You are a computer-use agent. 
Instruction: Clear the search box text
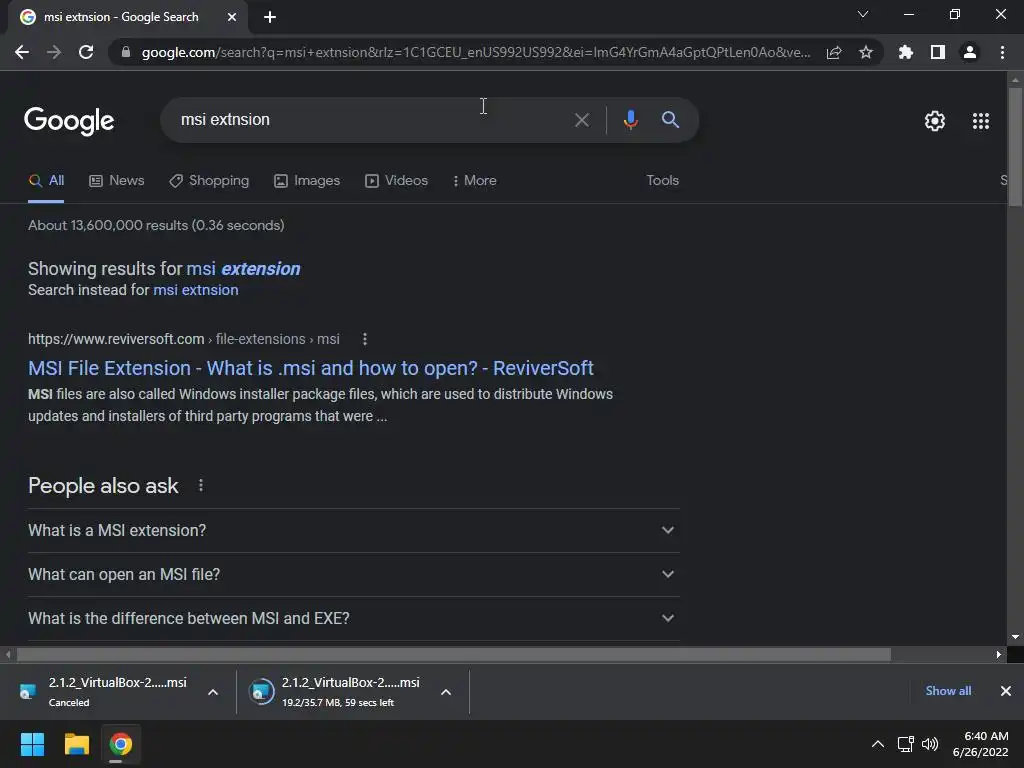pos(581,120)
